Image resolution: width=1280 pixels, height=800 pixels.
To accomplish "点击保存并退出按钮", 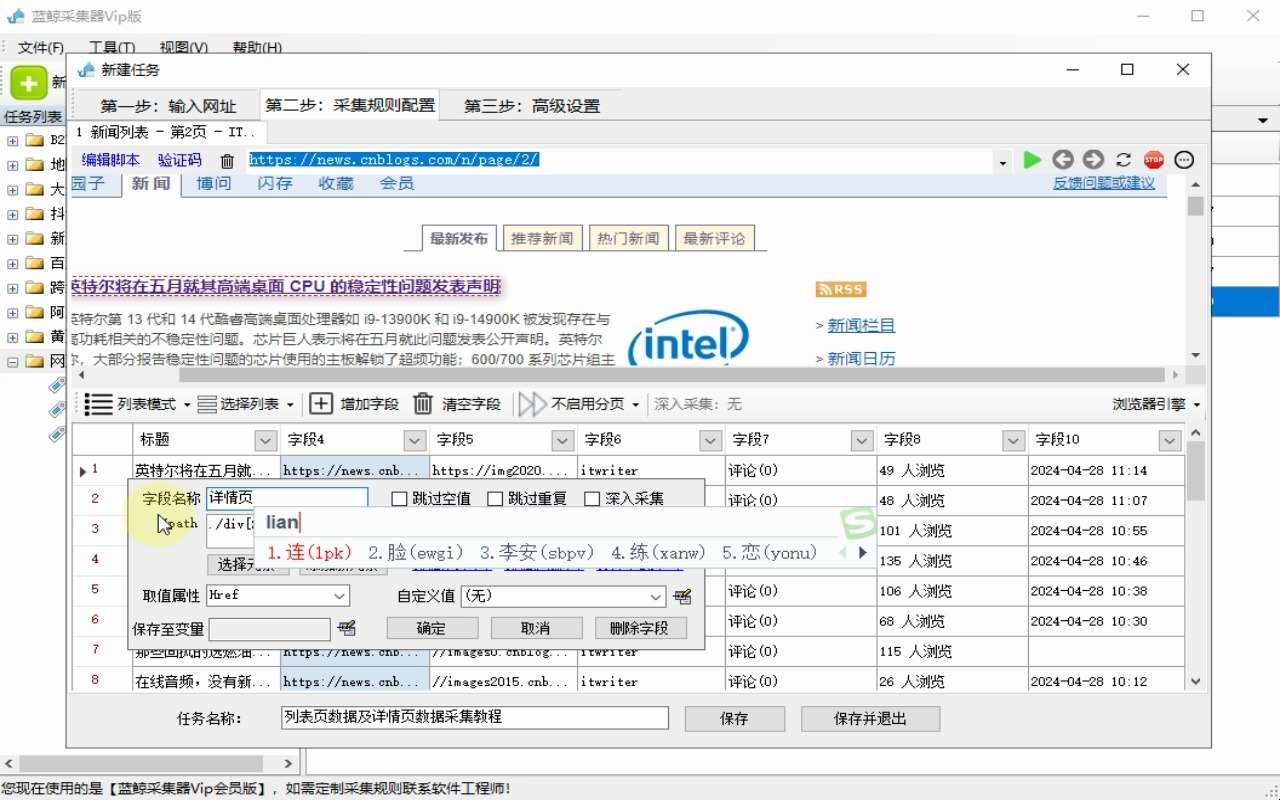I will click(x=869, y=718).
